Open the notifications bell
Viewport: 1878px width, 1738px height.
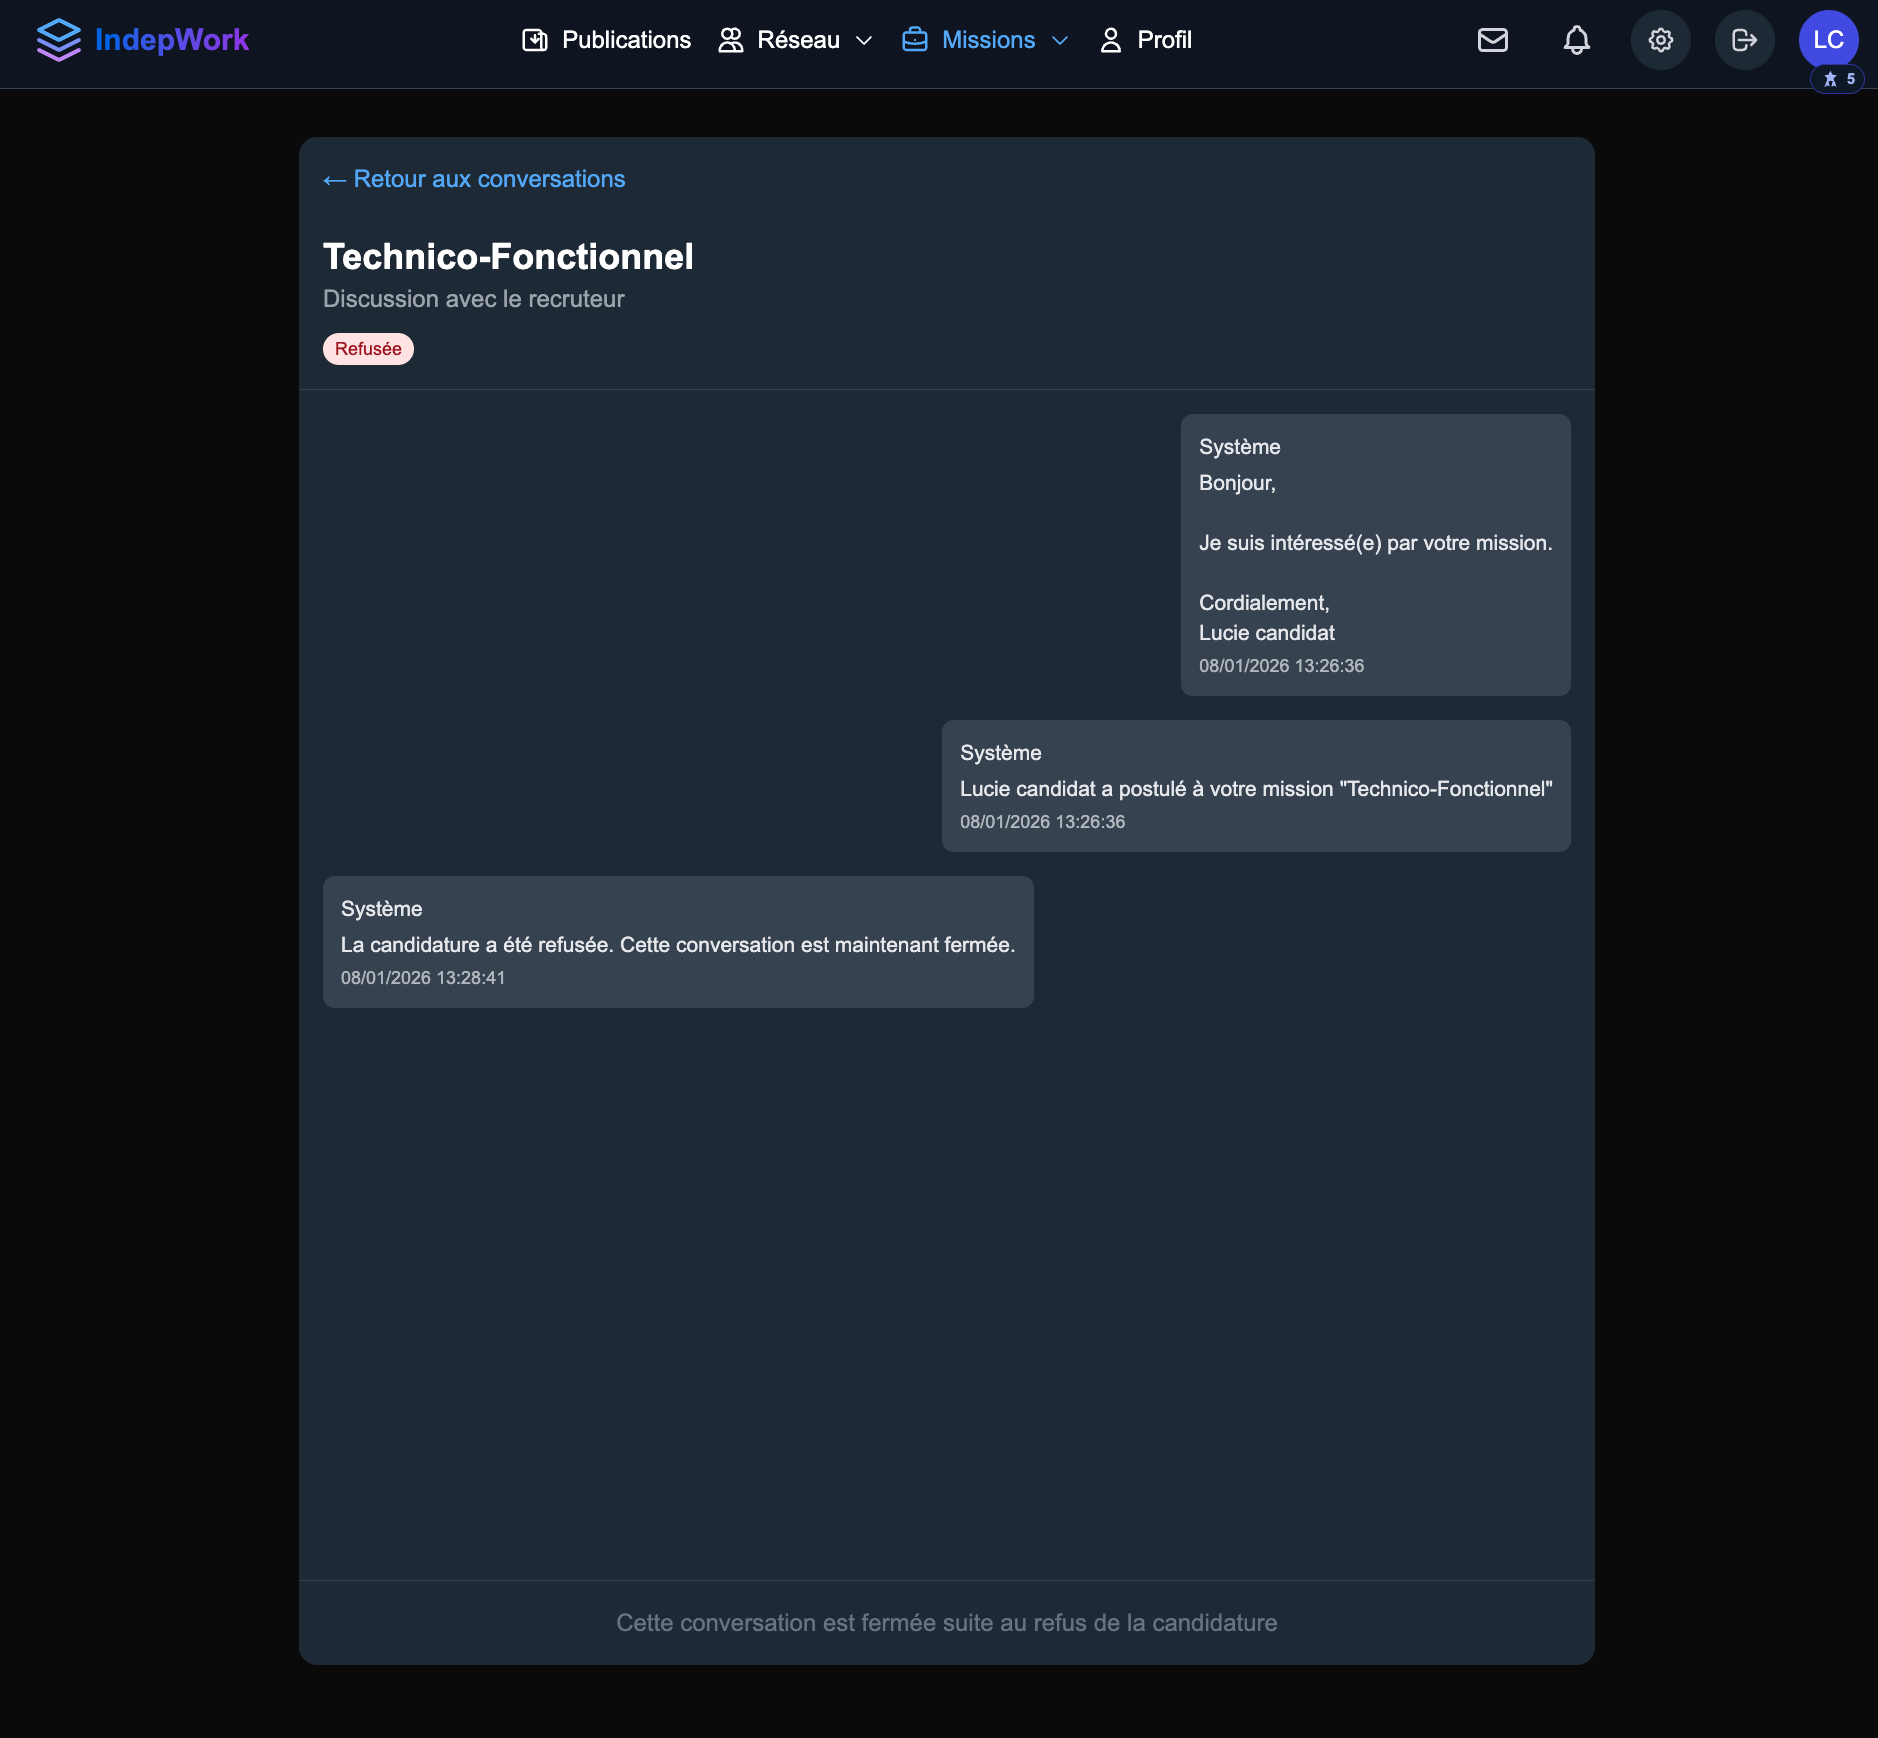coord(1576,40)
